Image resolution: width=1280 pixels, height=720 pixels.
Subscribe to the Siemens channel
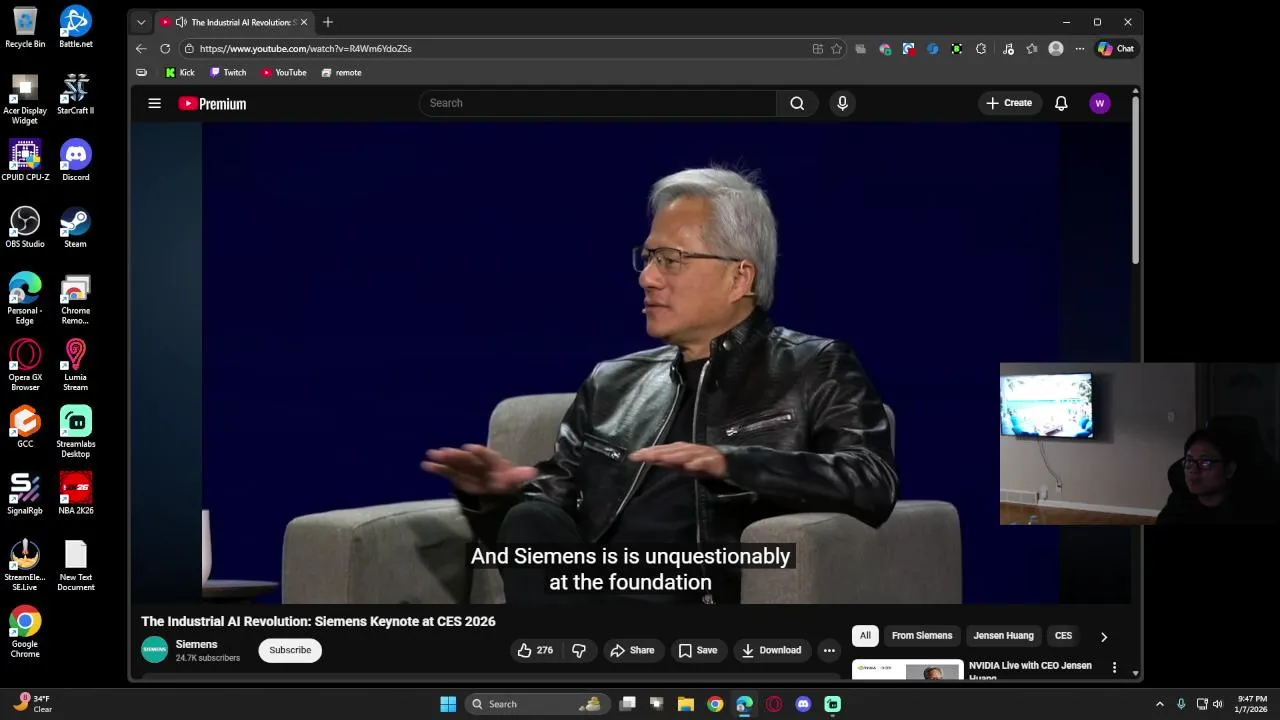(x=290, y=650)
